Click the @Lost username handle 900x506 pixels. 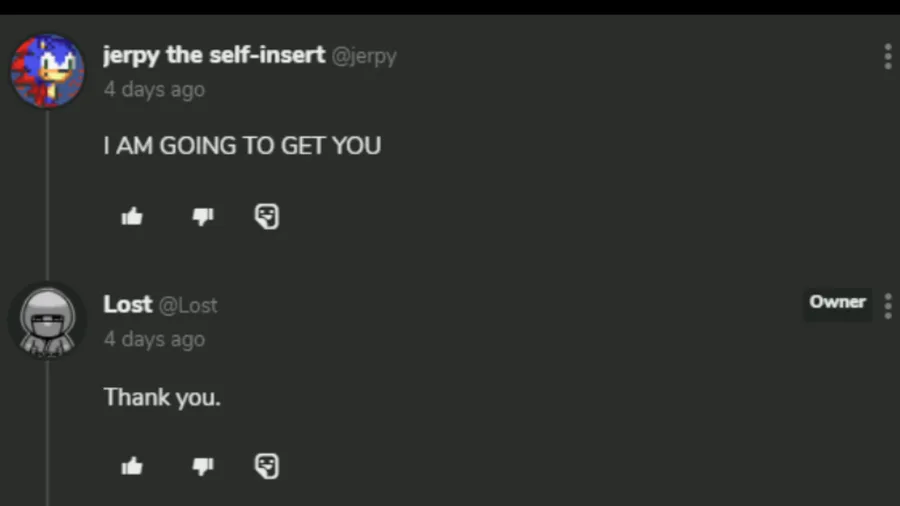coord(188,305)
